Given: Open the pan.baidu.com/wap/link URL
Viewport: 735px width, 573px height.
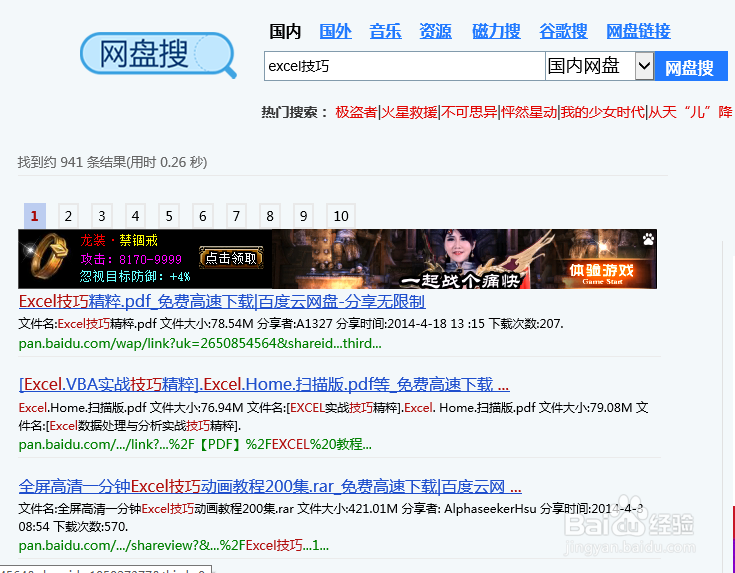Looking at the screenshot, I should [200, 343].
